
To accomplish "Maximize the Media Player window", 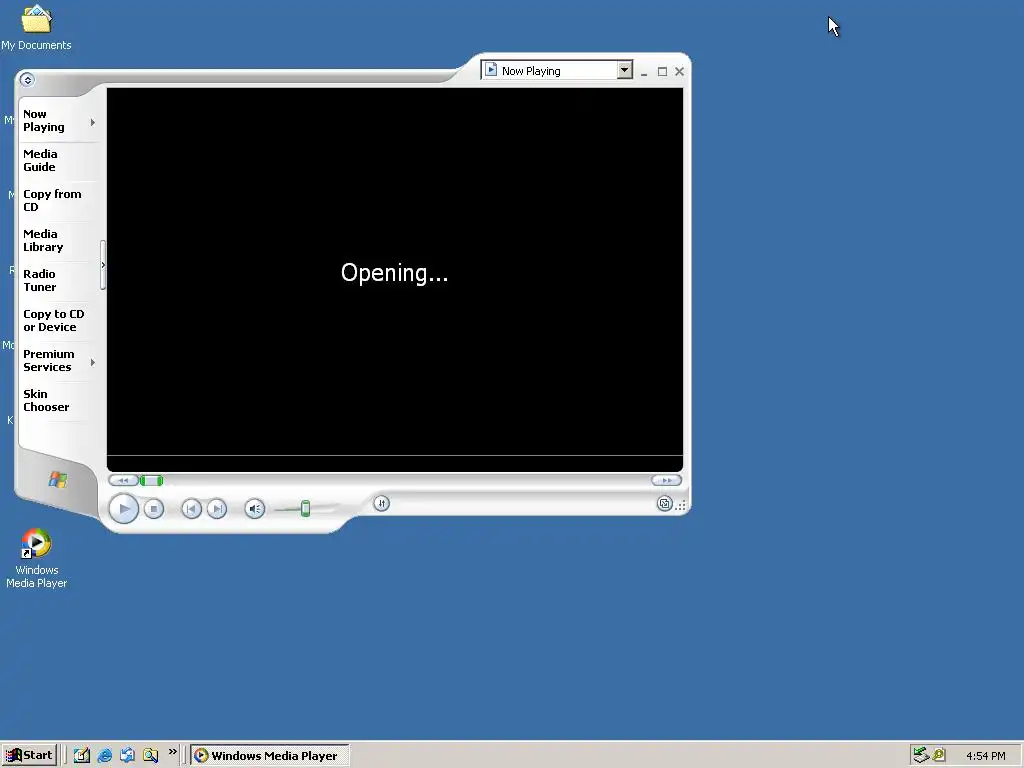I will click(x=662, y=72).
